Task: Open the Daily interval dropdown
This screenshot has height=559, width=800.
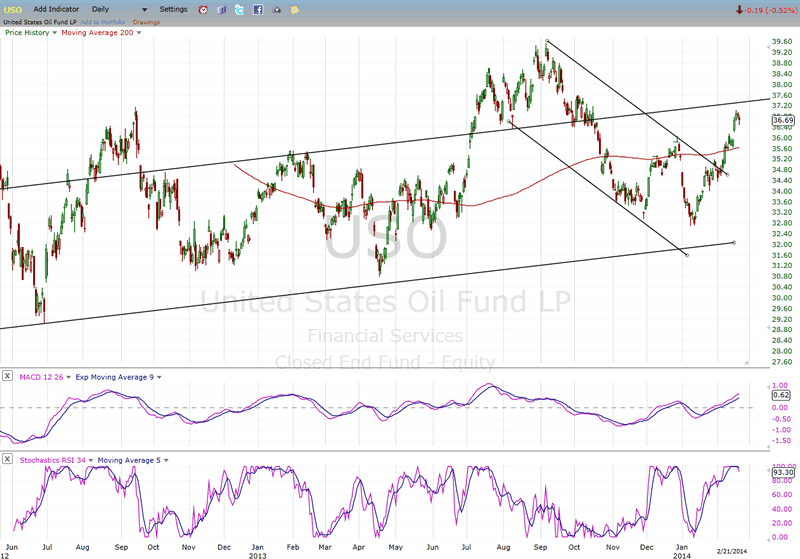Action: 119,9
